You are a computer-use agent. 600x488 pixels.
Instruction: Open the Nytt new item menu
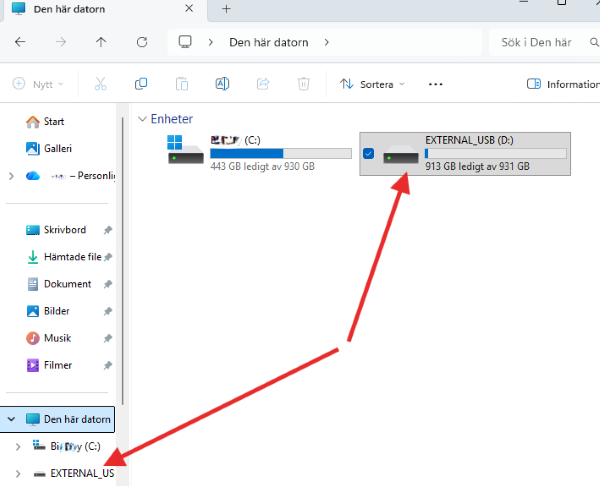click(38, 84)
